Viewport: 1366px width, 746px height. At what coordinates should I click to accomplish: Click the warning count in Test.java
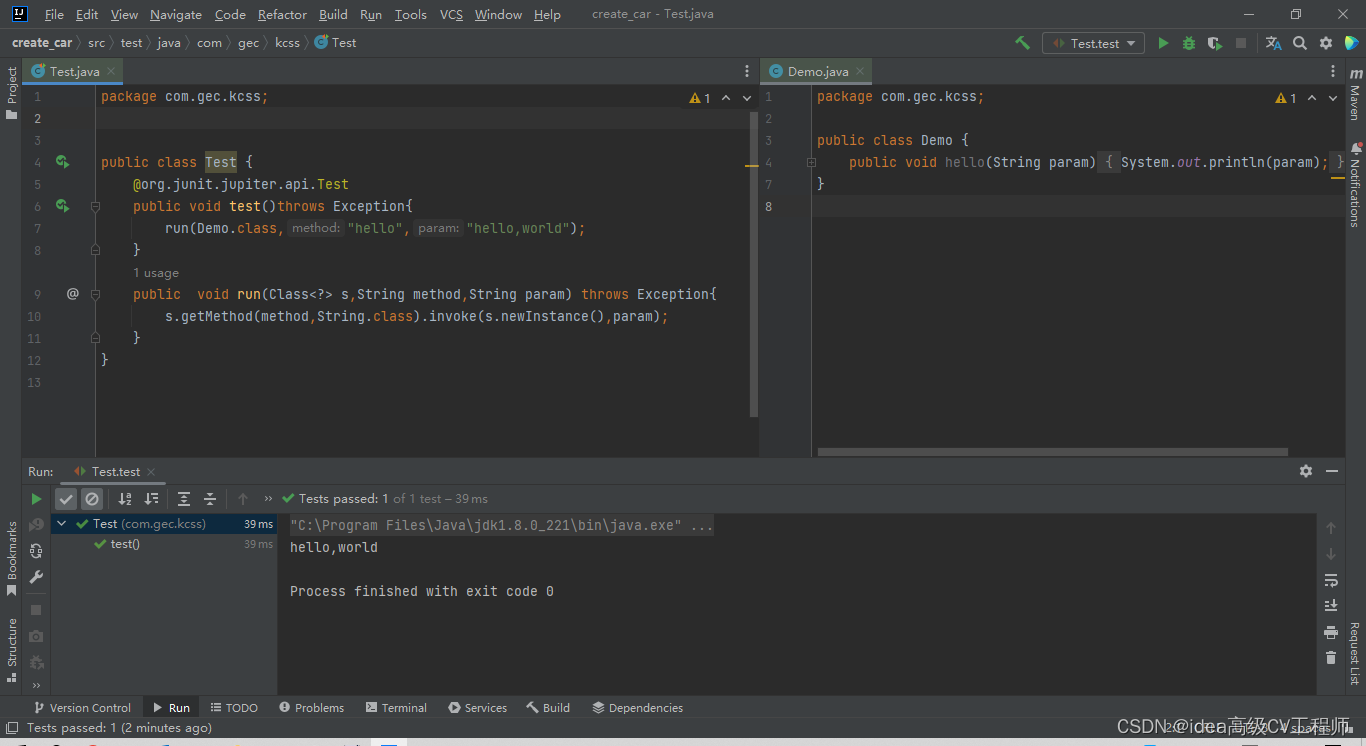[700, 98]
